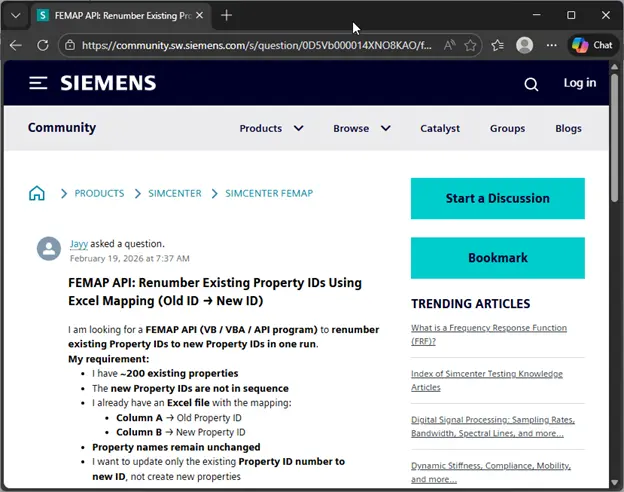
Task: Go to Blogs page
Action: 568,129
